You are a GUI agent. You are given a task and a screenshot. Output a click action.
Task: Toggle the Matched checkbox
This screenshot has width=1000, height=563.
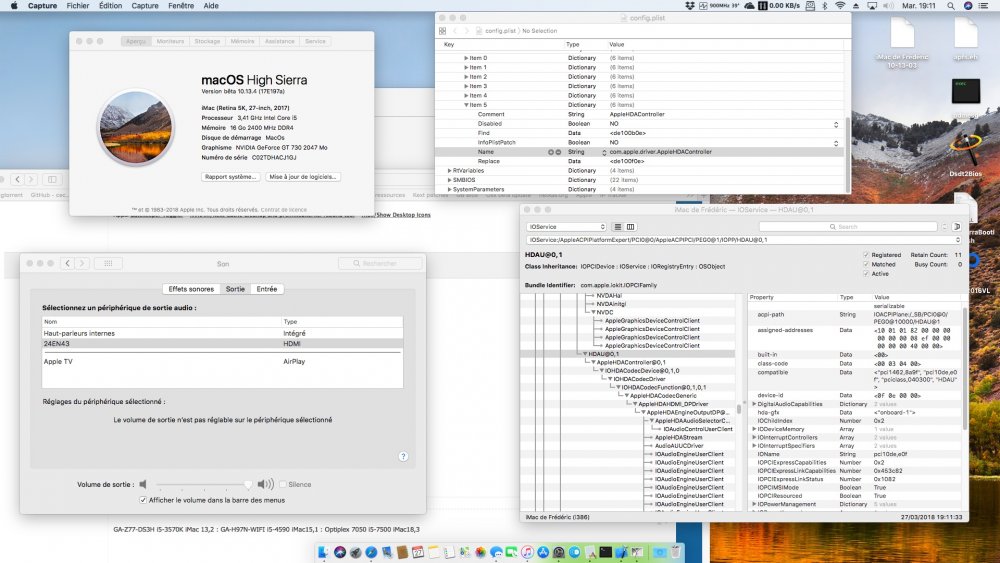click(866, 264)
